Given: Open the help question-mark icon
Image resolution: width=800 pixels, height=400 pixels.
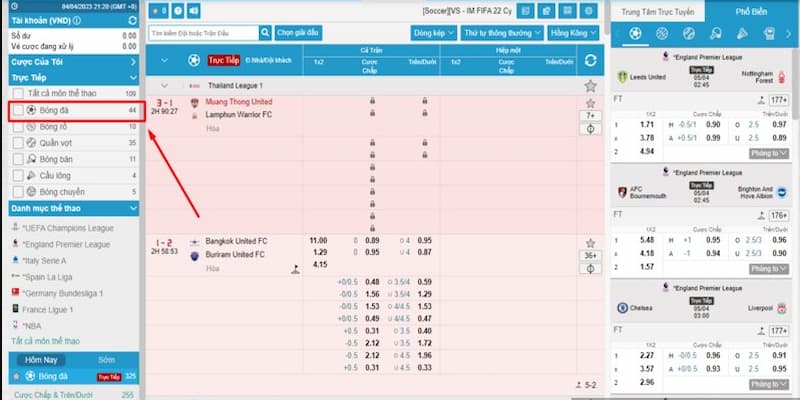Looking at the screenshot, I should 178,11.
